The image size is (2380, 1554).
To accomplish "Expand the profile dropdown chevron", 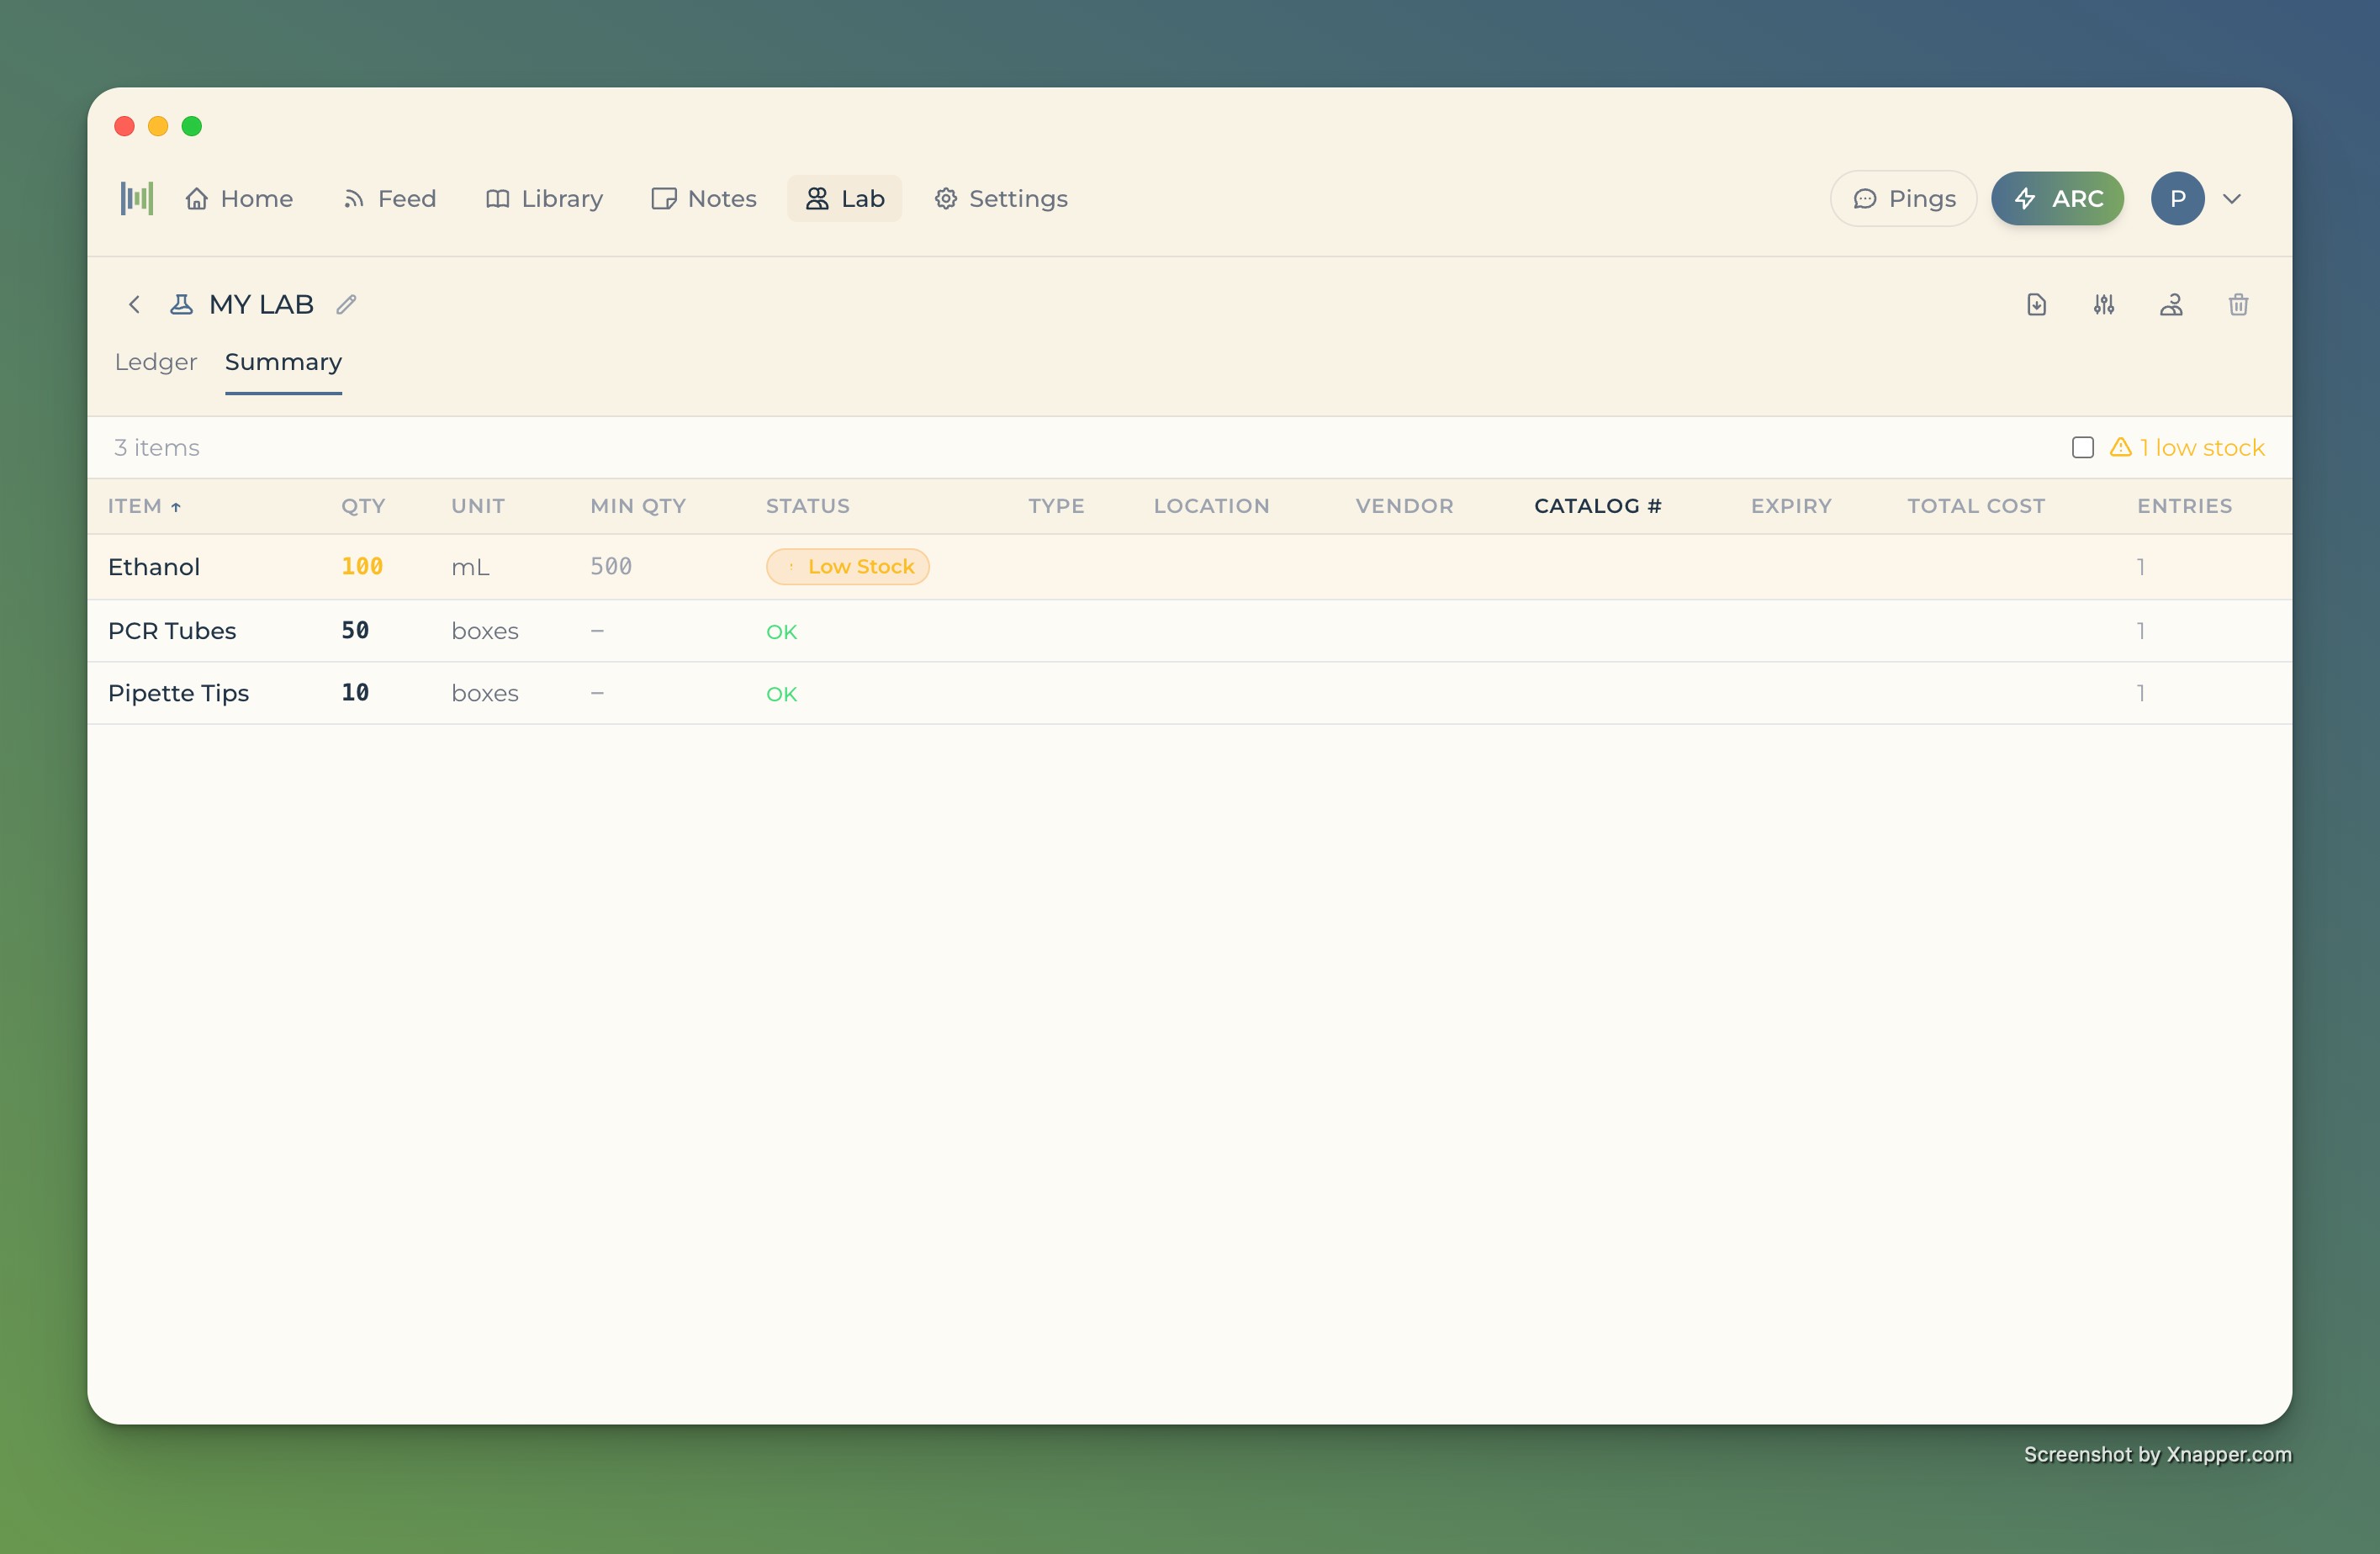I will pos(2231,198).
